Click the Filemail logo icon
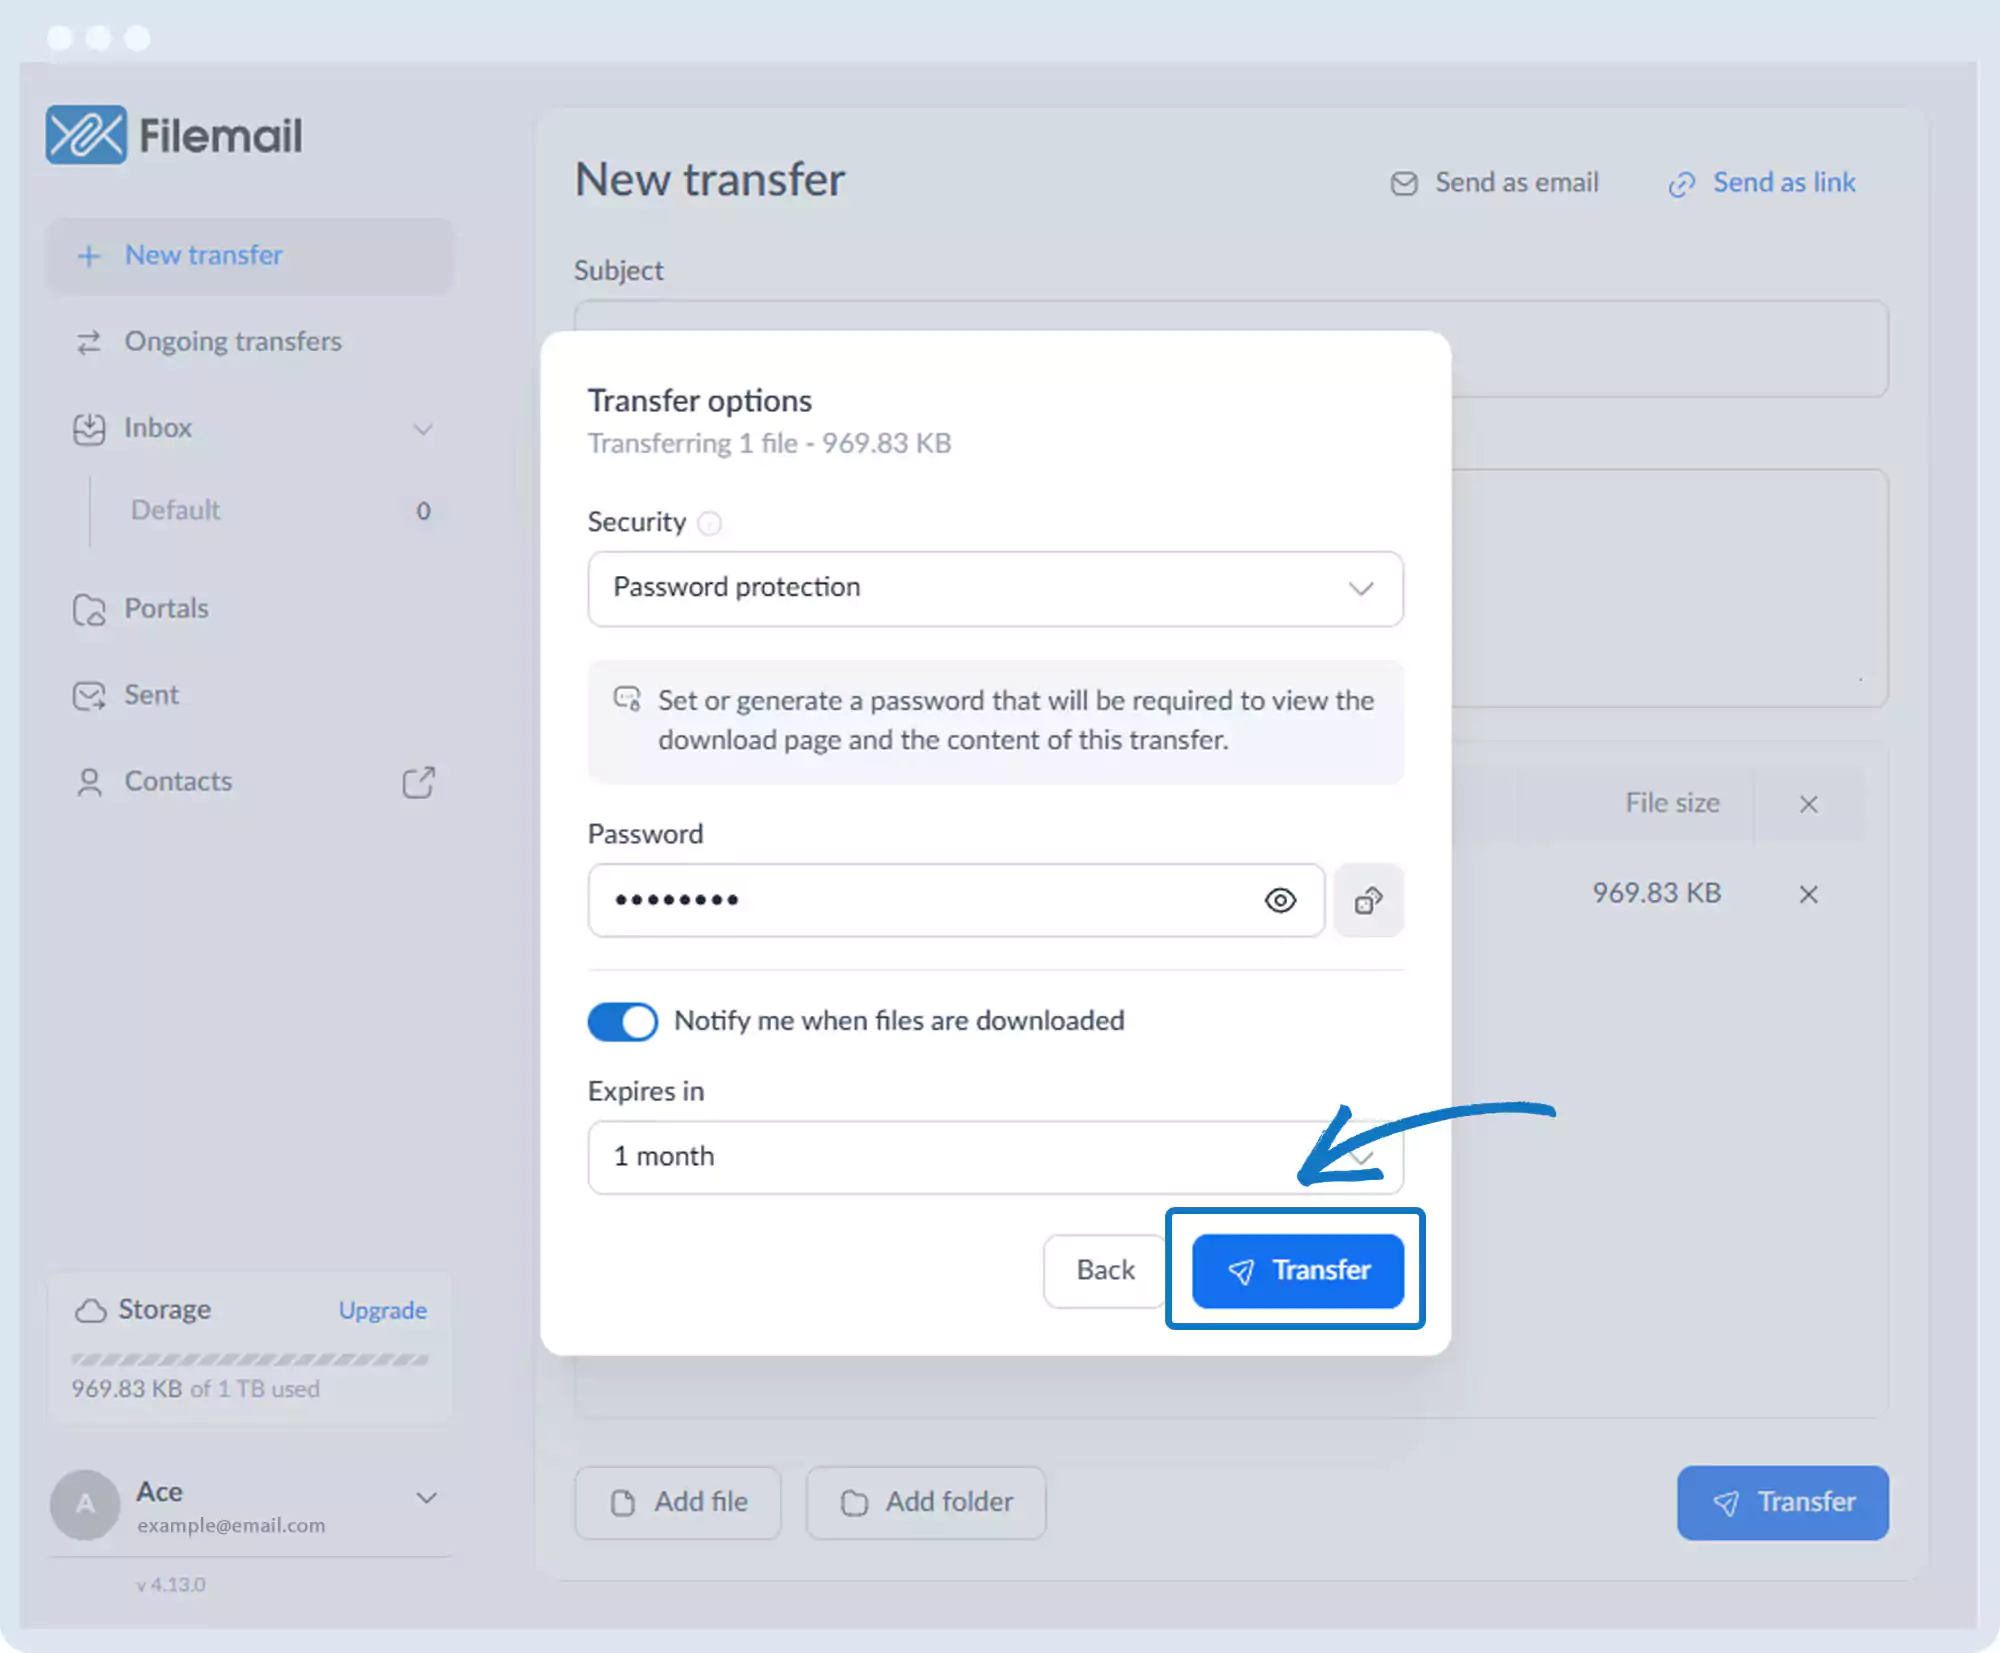Screen dimensions: 2000x1653 pyautogui.click(x=86, y=135)
